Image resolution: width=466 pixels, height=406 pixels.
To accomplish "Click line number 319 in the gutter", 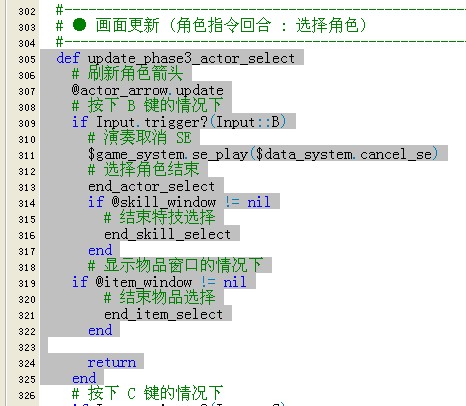I will pos(27,284).
